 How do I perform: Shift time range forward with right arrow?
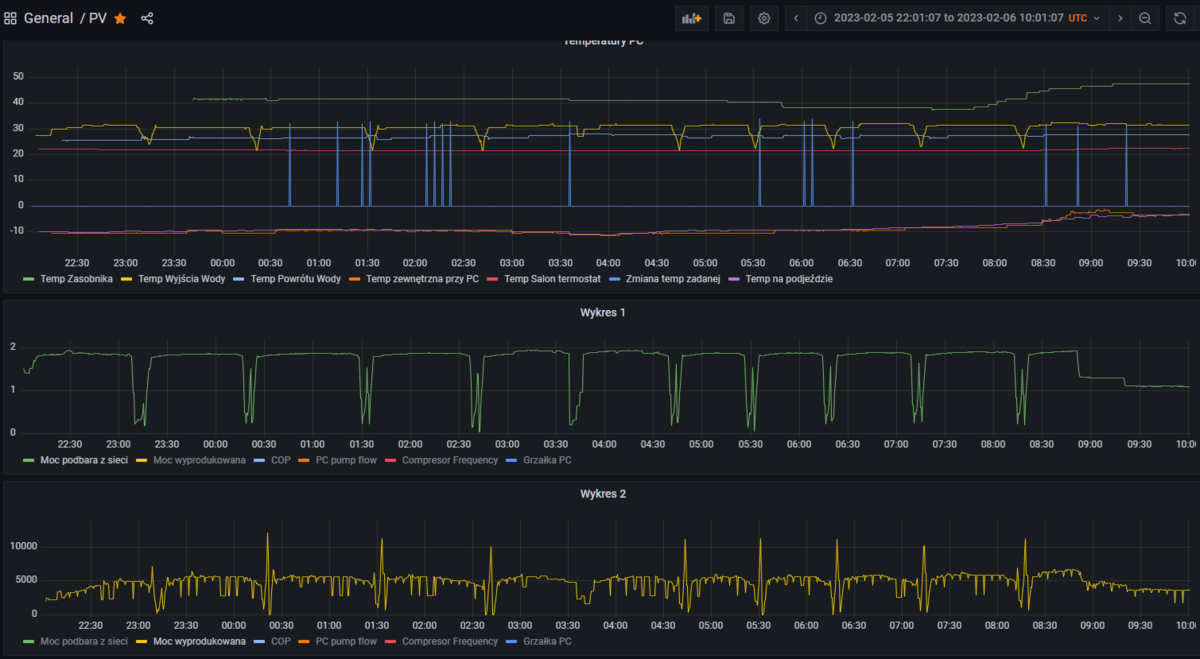pos(1119,18)
